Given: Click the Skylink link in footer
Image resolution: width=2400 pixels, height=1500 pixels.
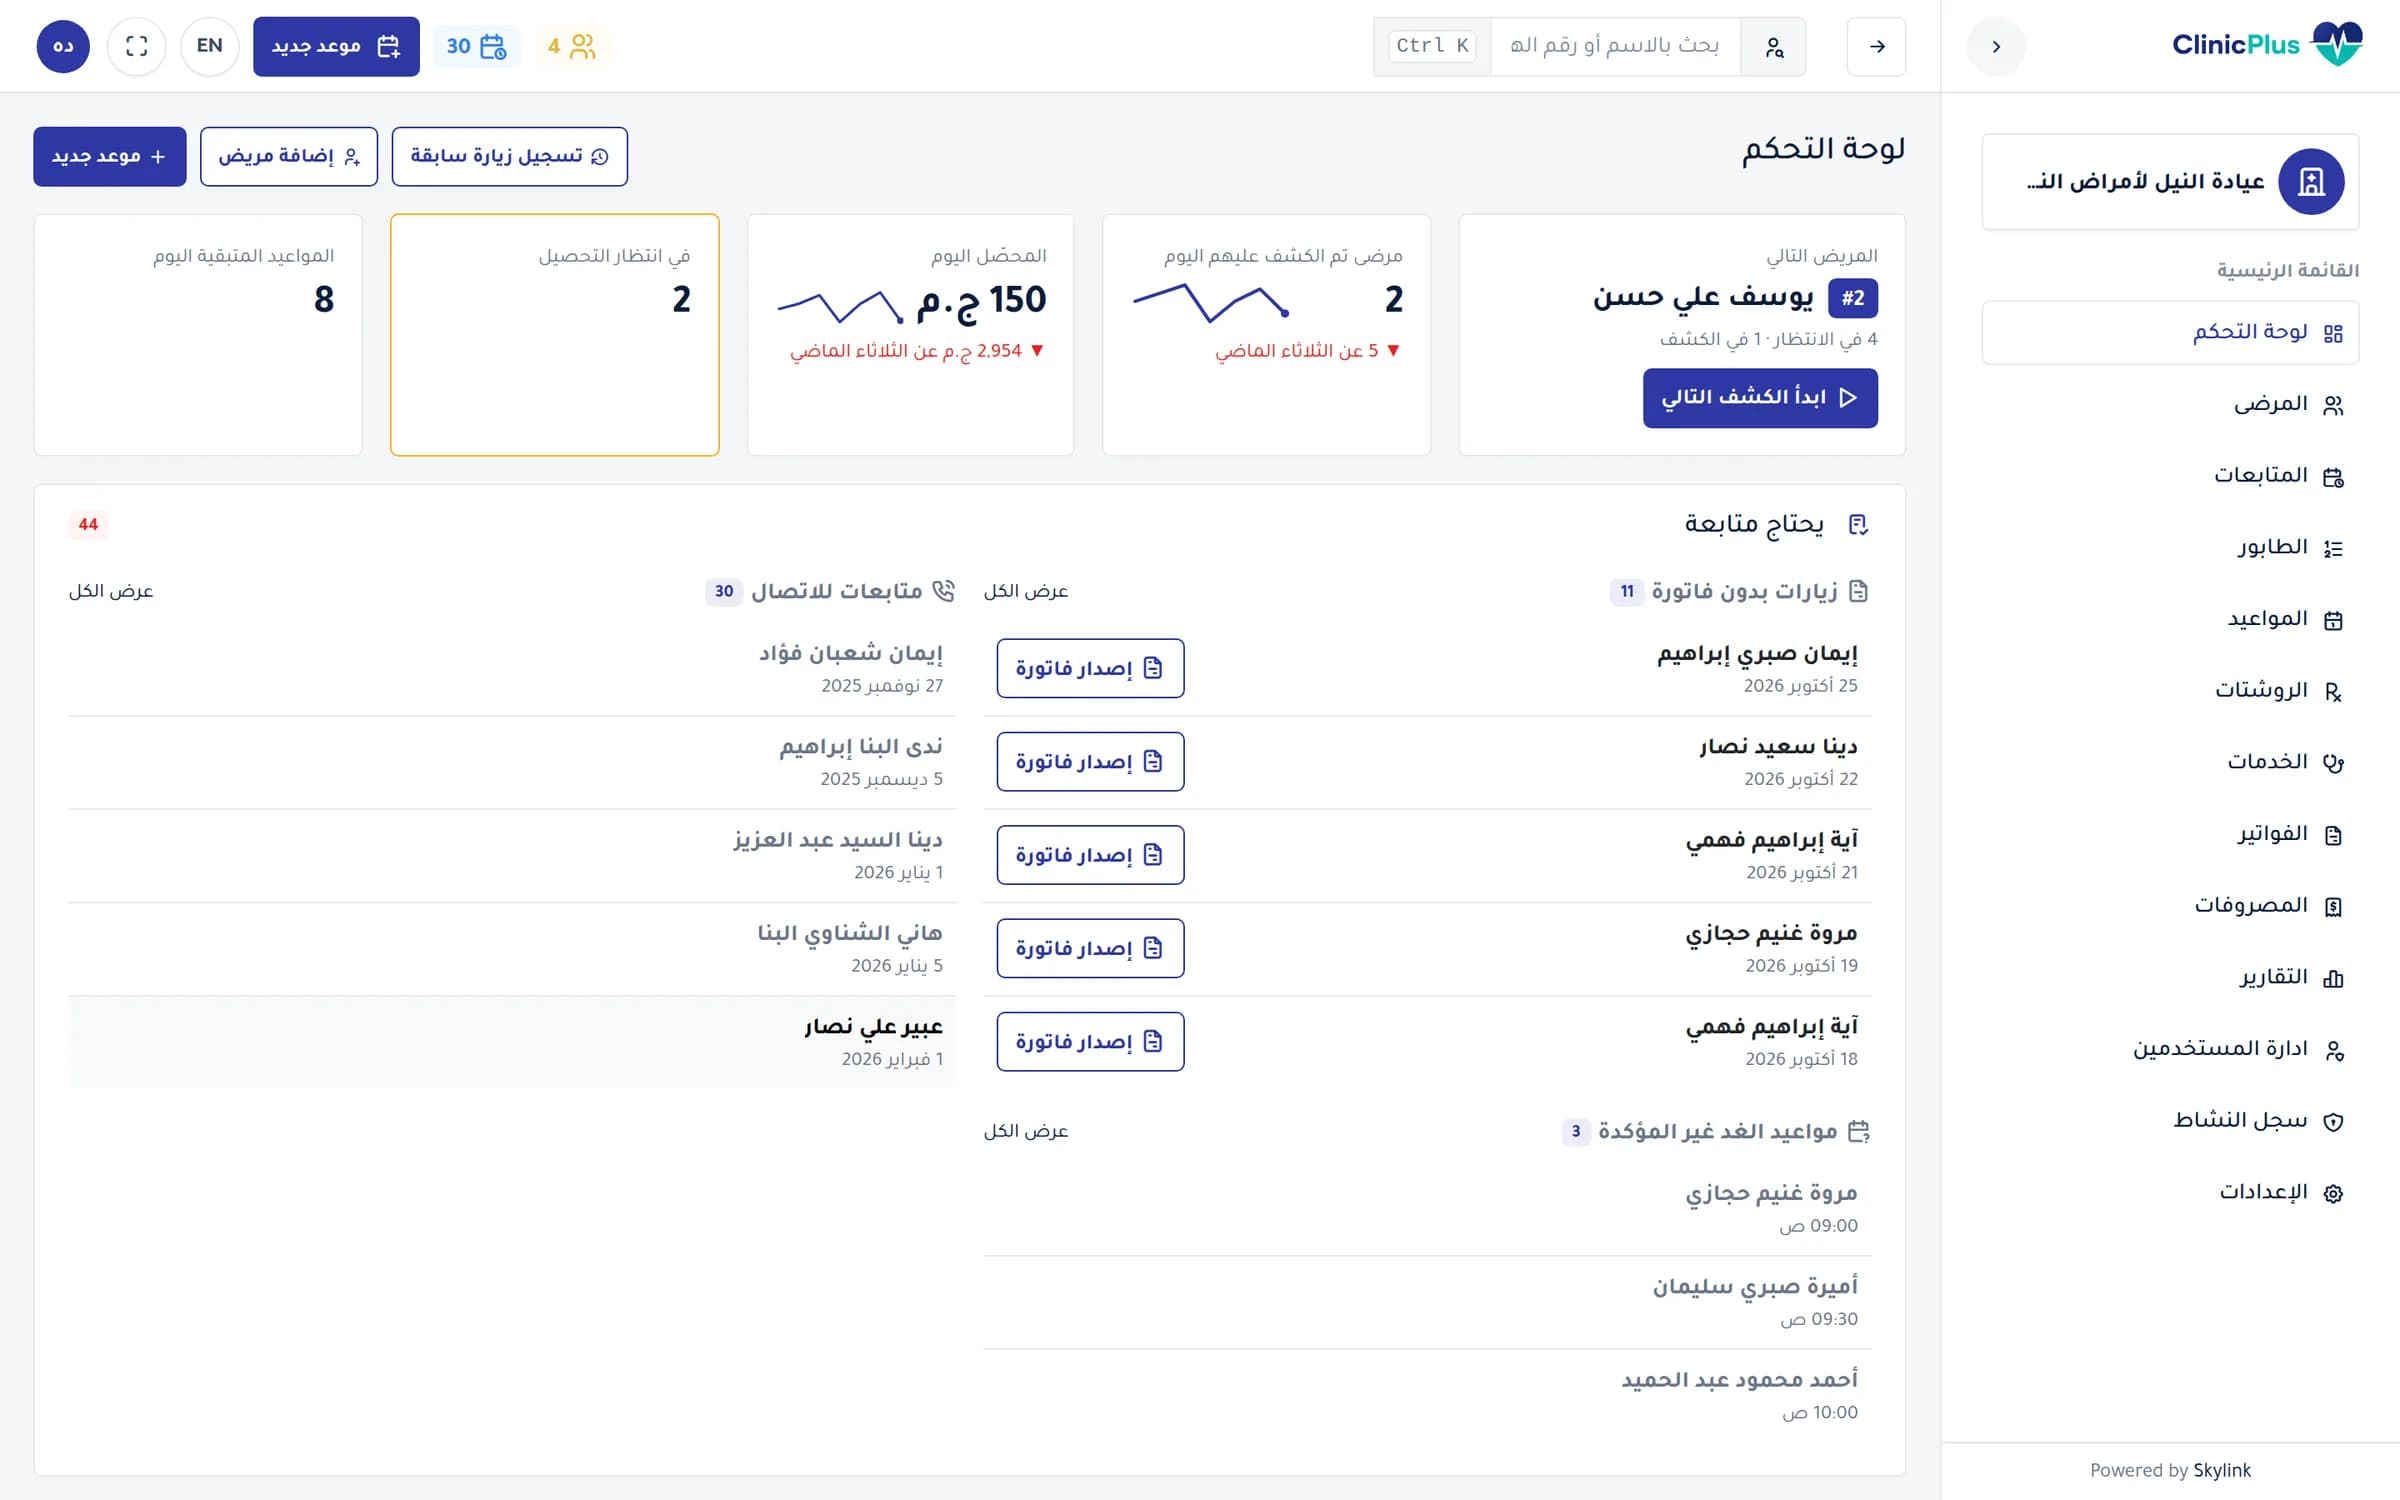Looking at the screenshot, I should [x=2221, y=1470].
